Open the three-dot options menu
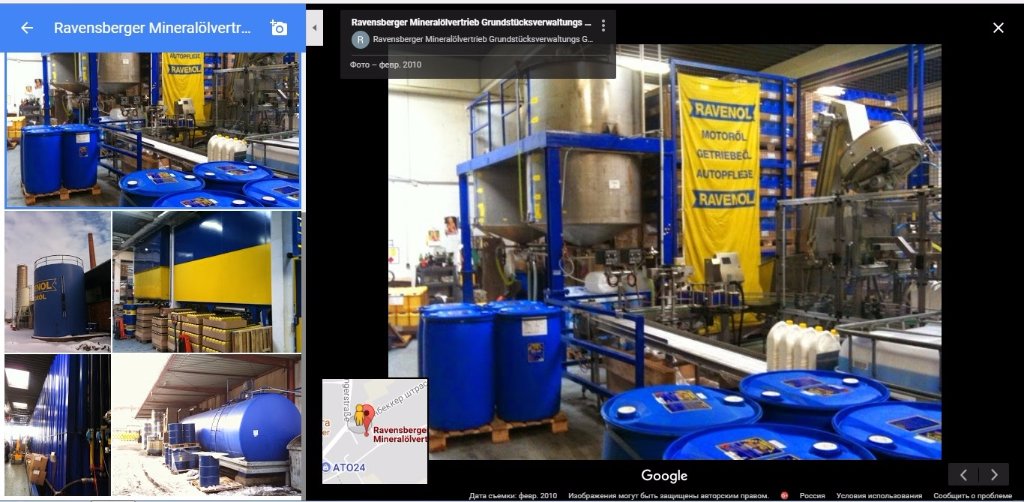The height and width of the screenshot is (502, 1024). [x=603, y=25]
